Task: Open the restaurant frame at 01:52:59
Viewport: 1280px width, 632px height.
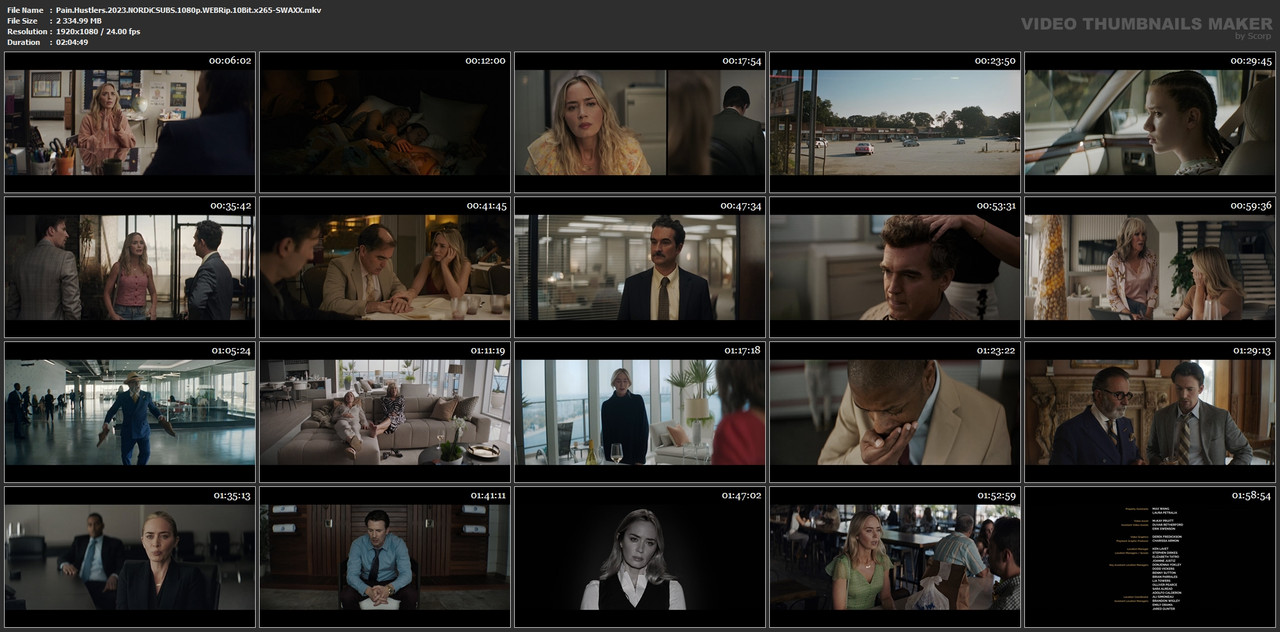Action: (895, 557)
